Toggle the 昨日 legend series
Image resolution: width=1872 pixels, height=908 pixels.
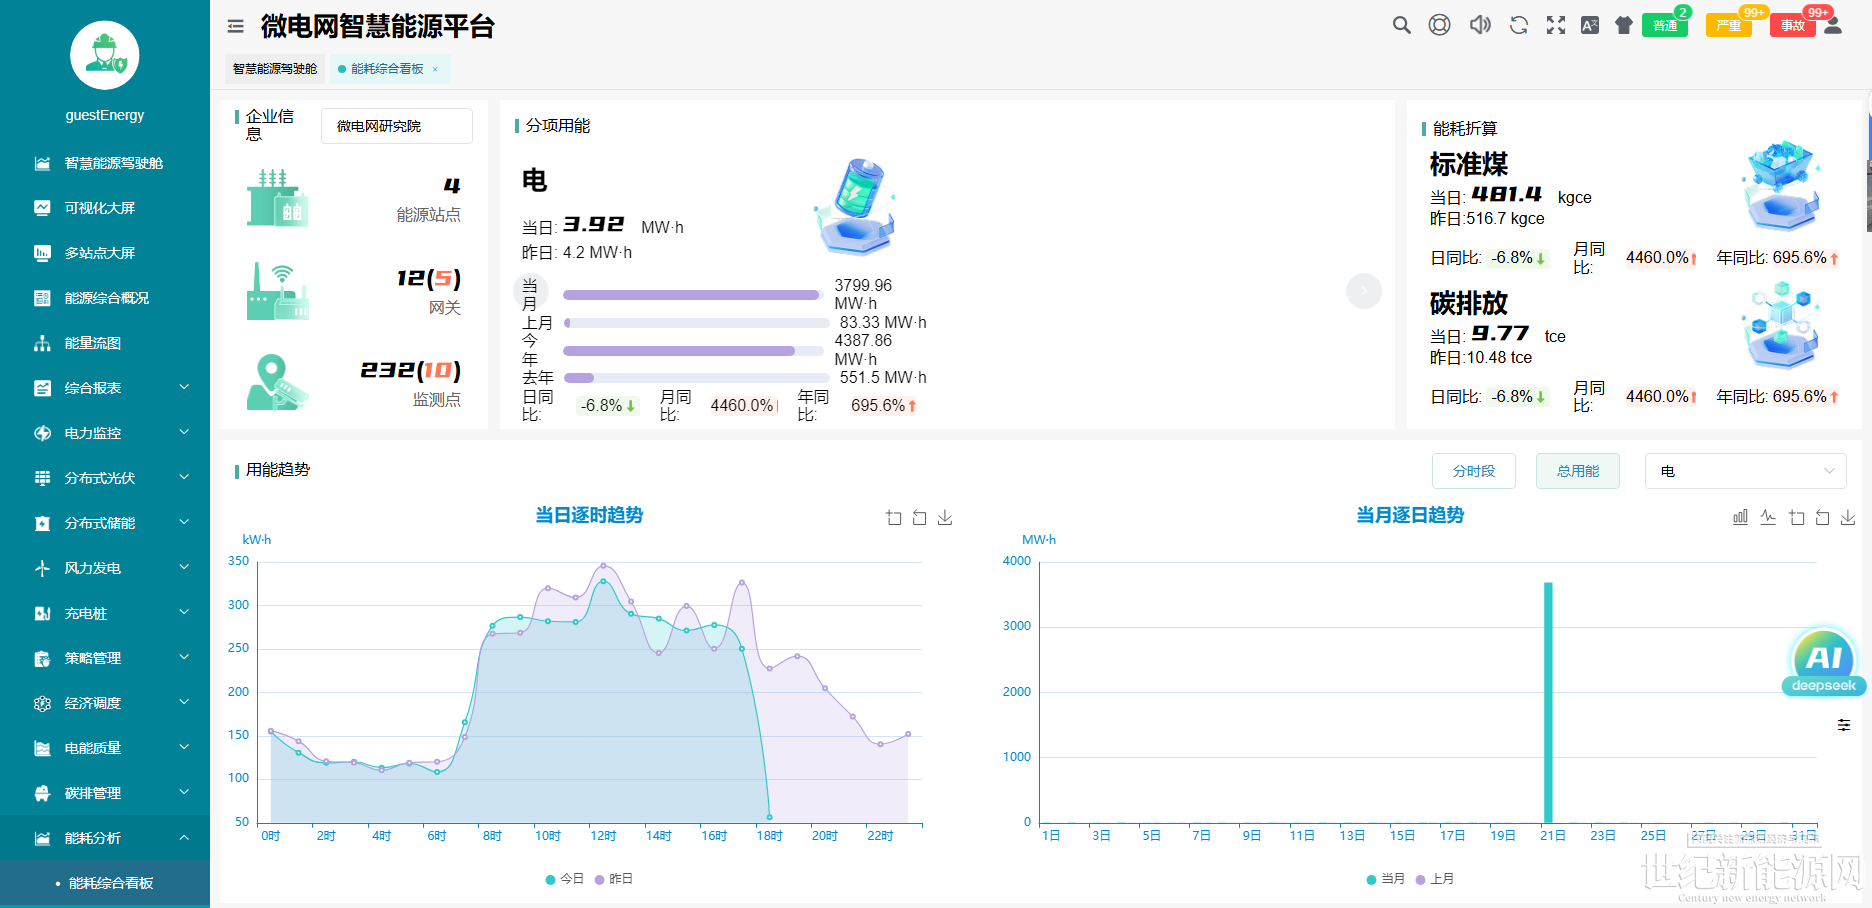[614, 879]
